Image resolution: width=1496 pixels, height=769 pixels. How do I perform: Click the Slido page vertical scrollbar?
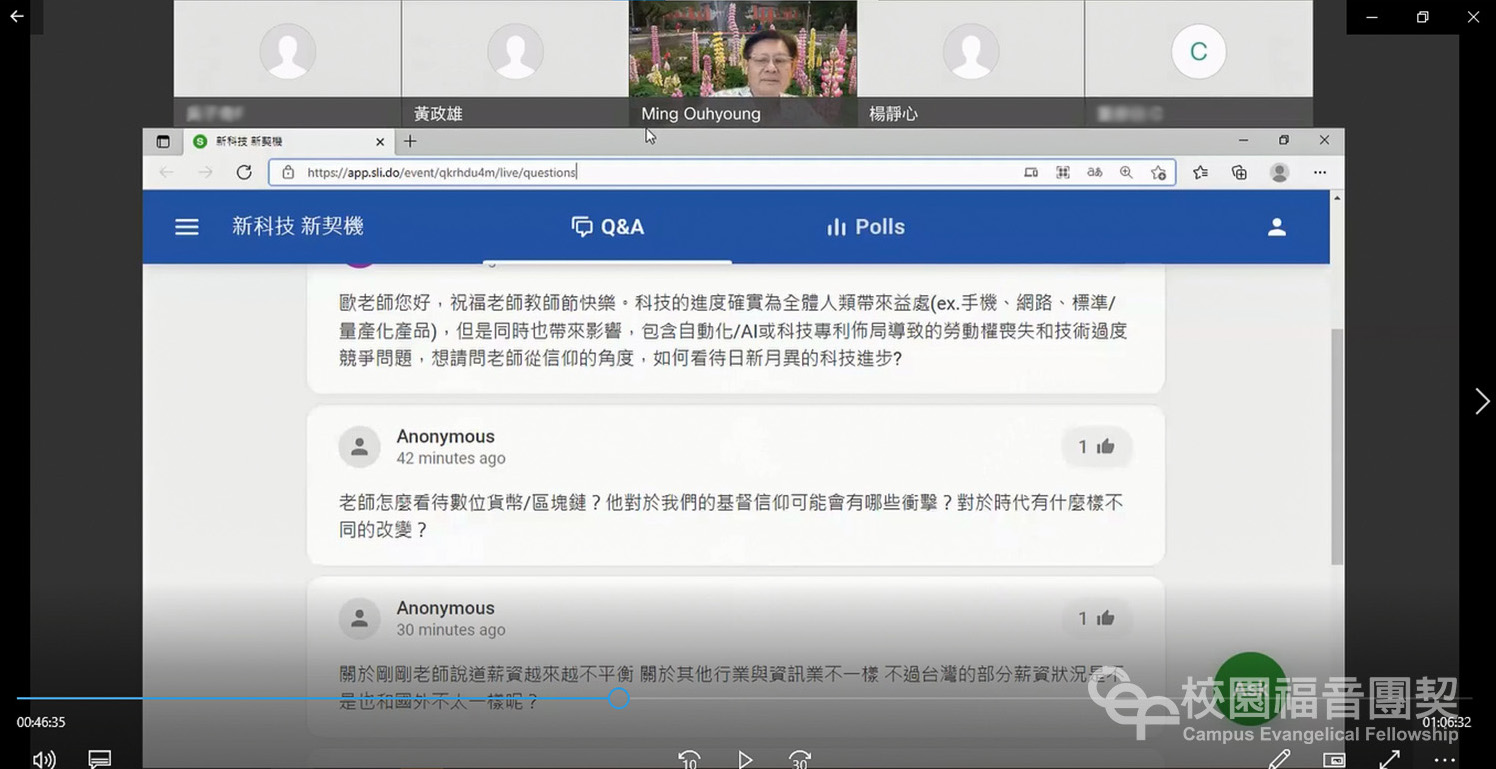(1337, 446)
